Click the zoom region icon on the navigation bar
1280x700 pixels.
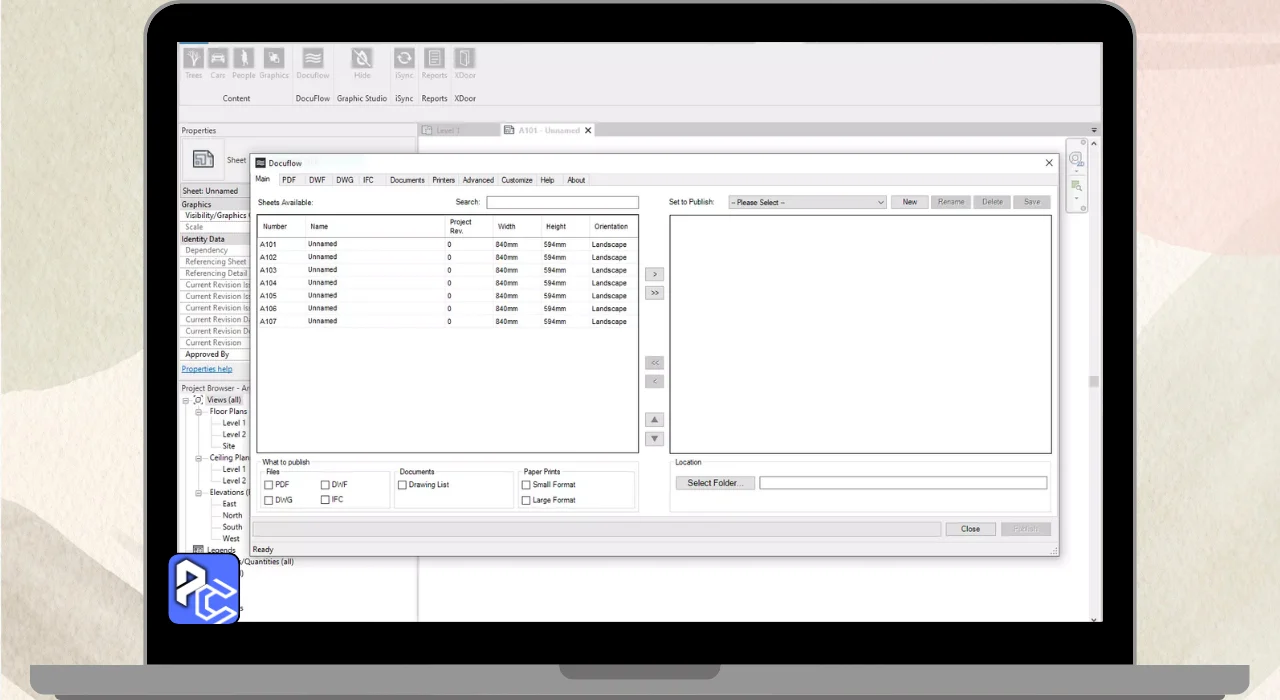point(1077,186)
